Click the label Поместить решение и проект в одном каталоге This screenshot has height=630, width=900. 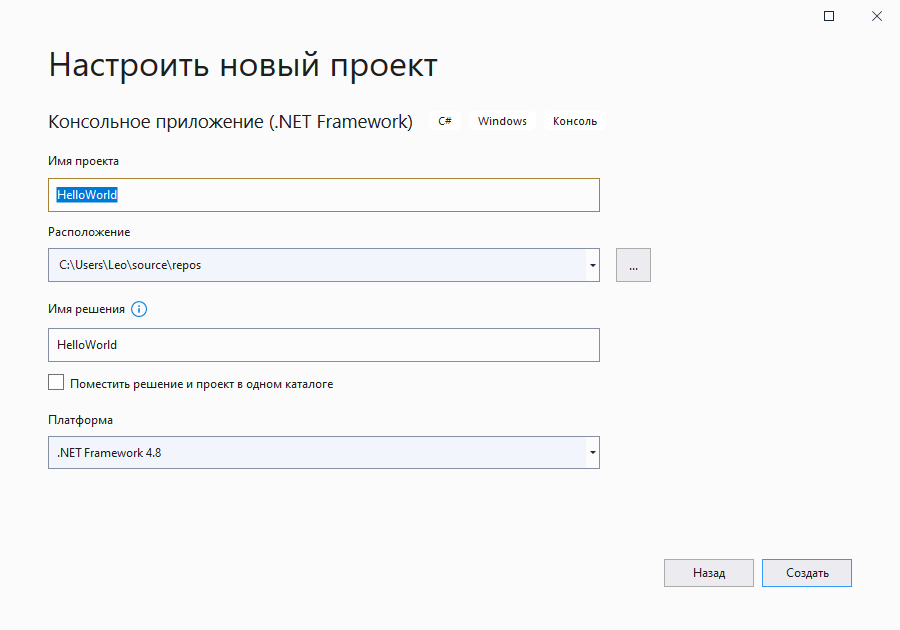click(x=201, y=384)
